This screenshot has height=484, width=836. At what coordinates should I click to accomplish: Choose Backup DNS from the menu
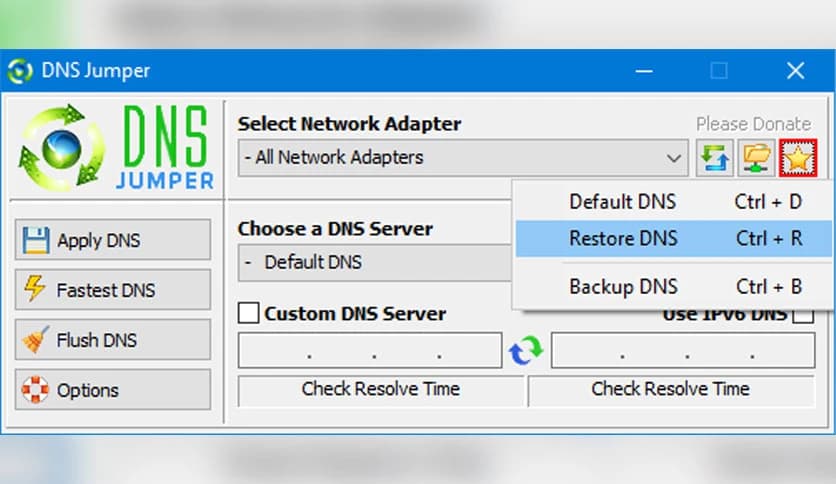(674, 287)
